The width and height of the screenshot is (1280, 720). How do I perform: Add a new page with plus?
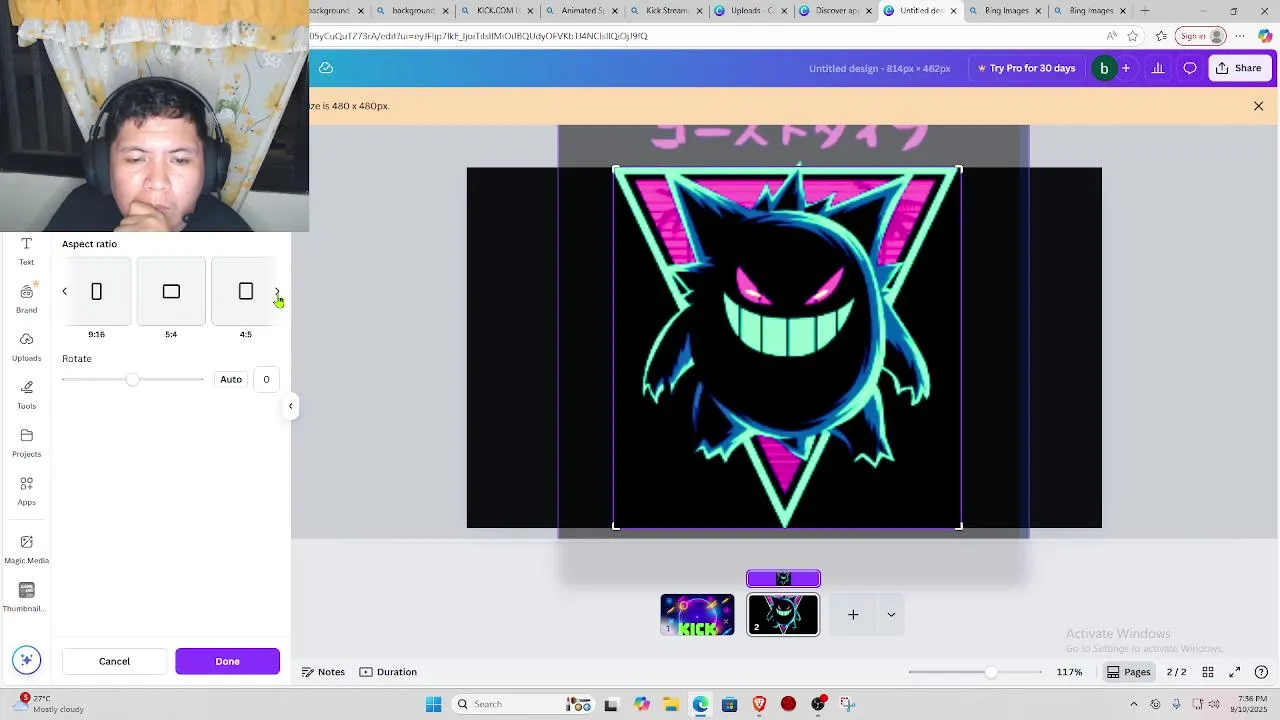pyautogui.click(x=853, y=615)
